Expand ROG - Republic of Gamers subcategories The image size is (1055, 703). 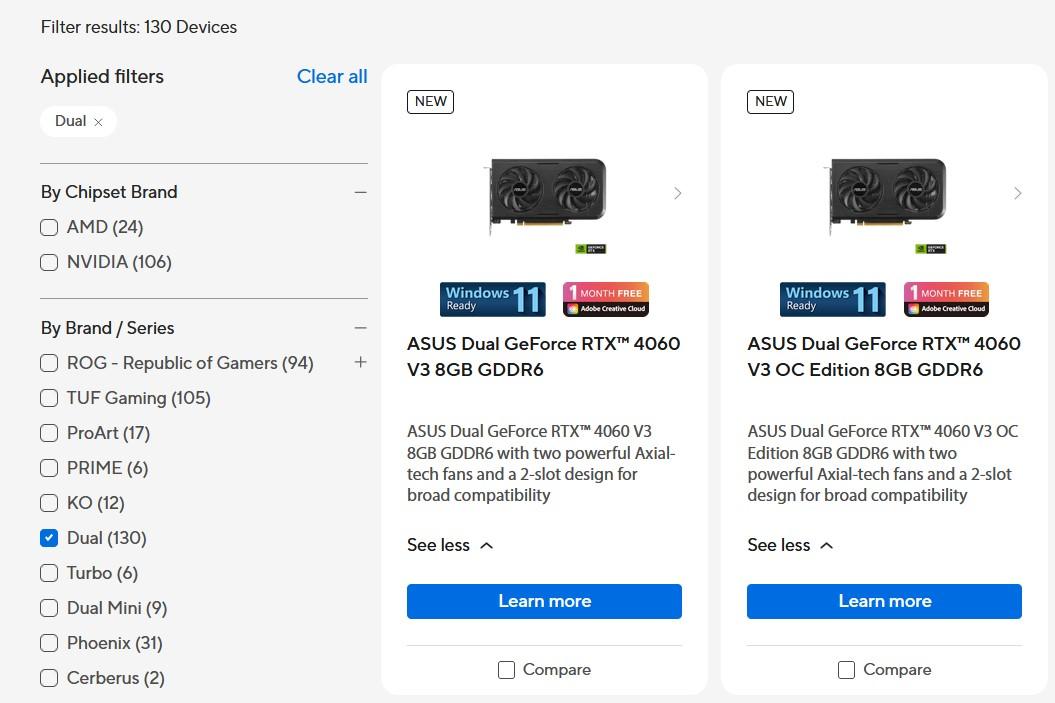(x=360, y=363)
